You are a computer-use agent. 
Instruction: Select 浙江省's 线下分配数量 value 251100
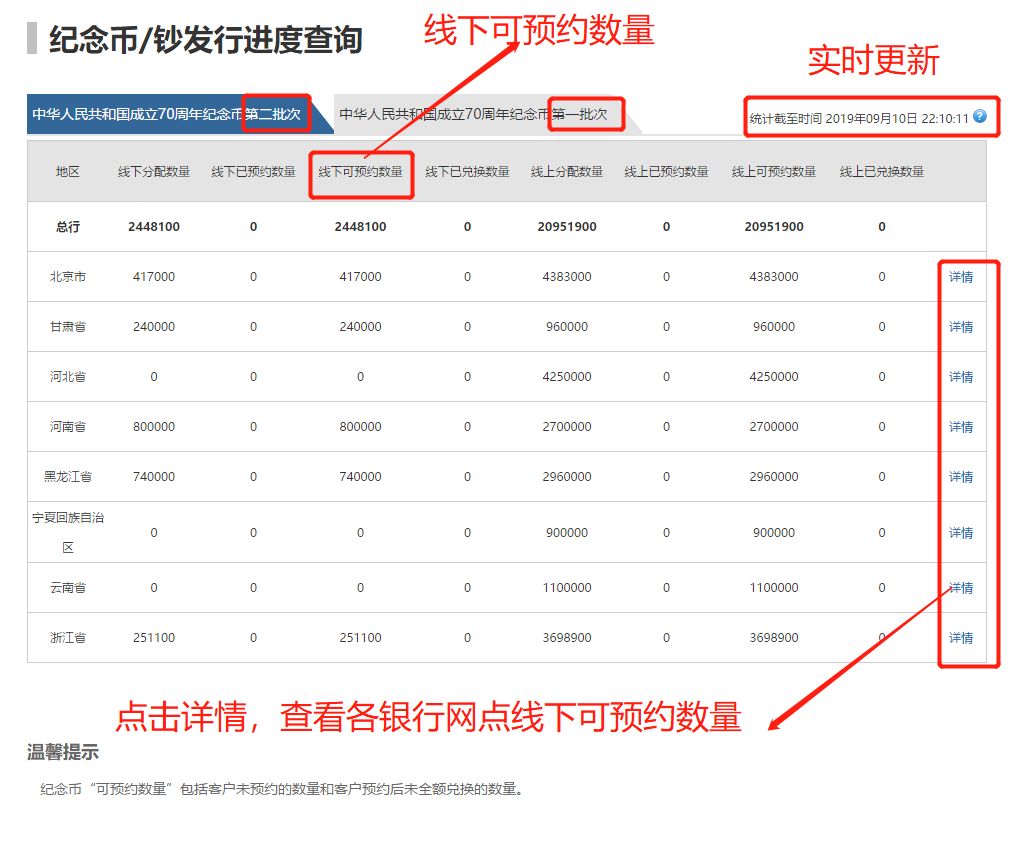pos(154,638)
